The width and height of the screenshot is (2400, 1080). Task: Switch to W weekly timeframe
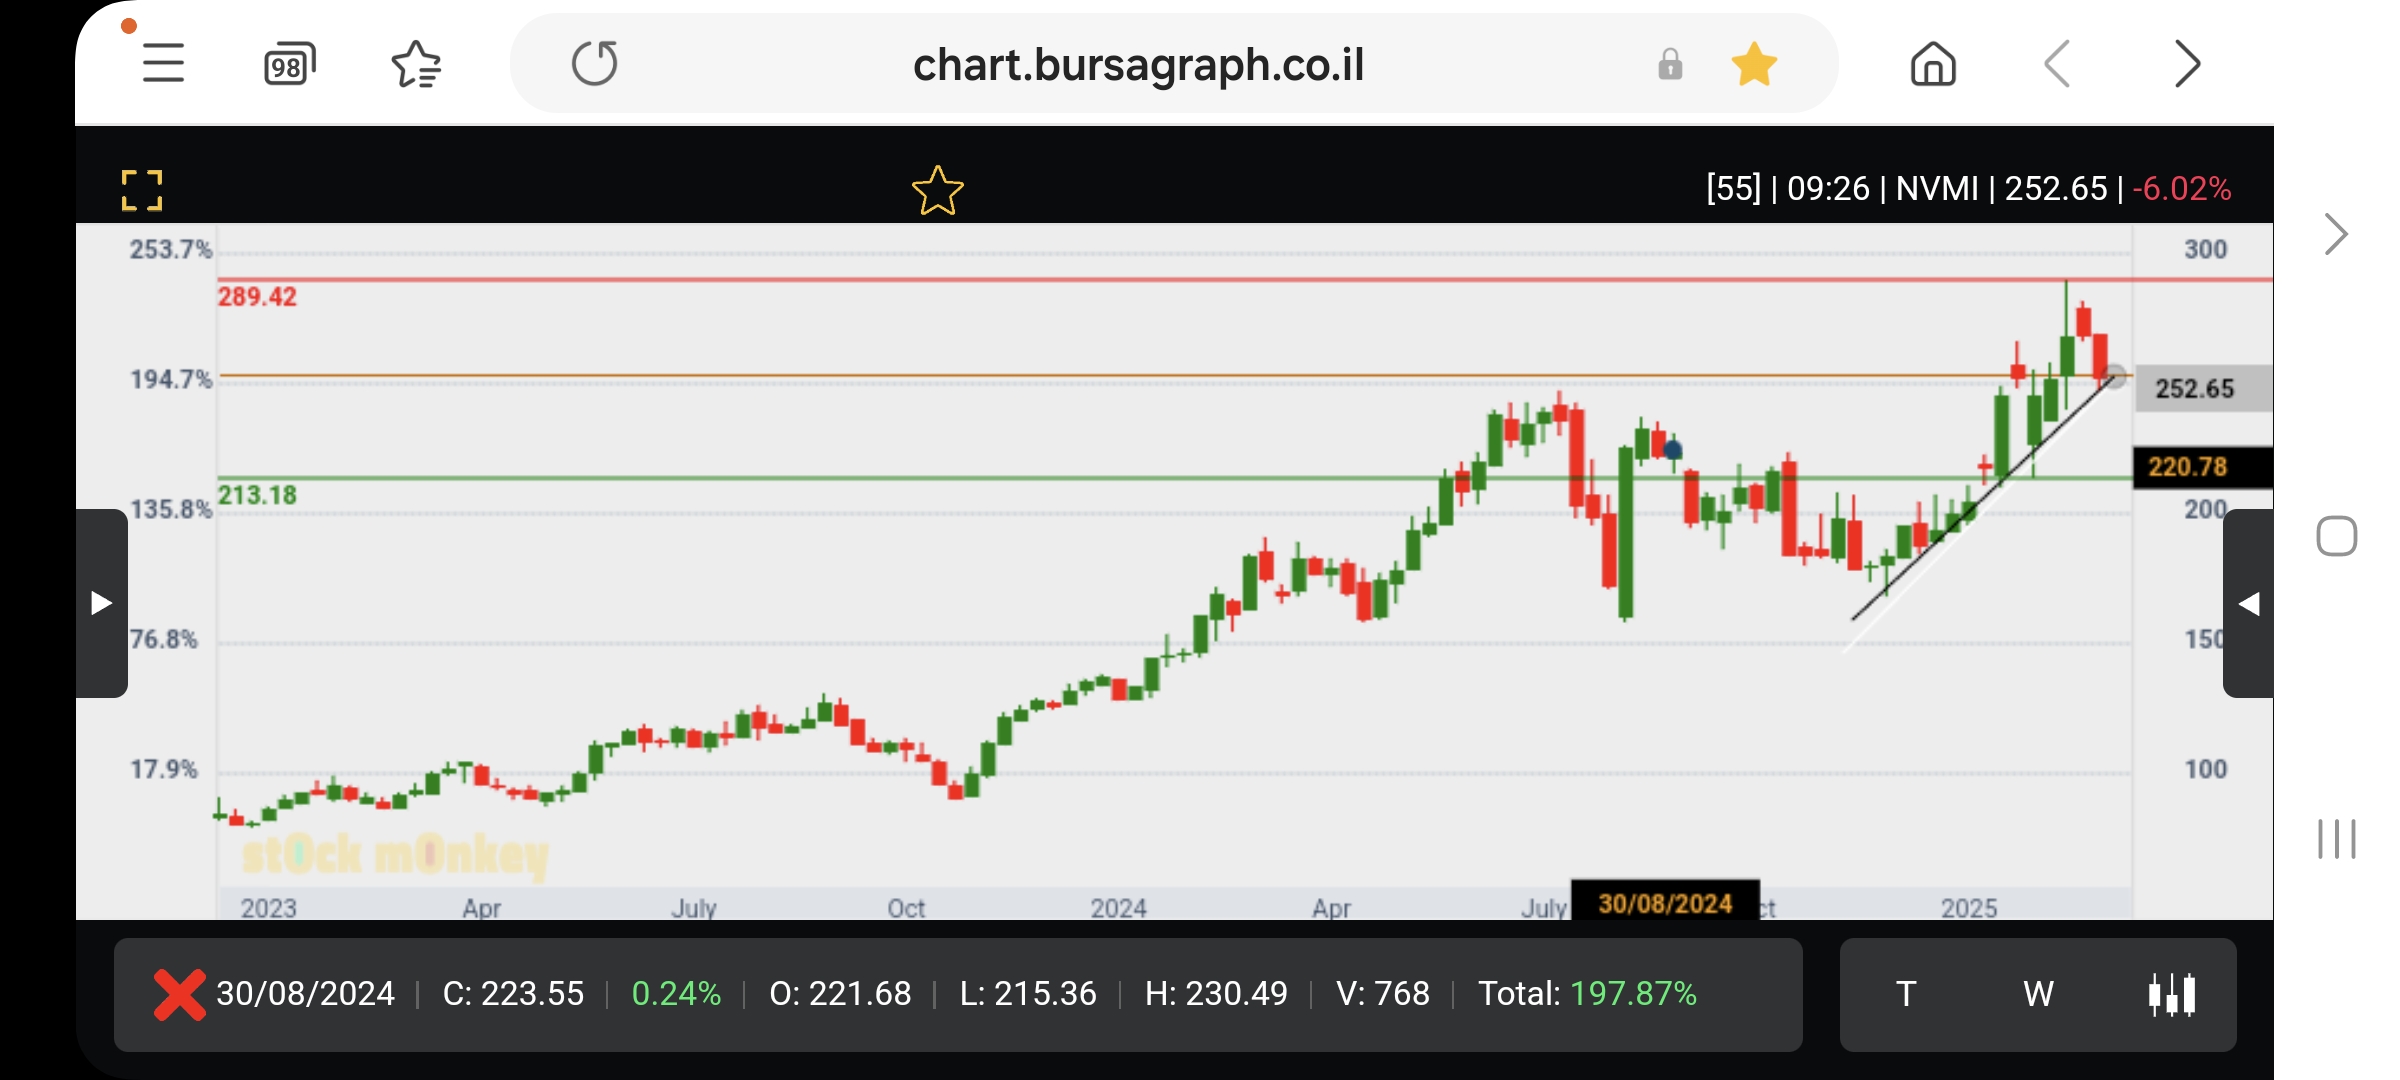(x=2038, y=994)
